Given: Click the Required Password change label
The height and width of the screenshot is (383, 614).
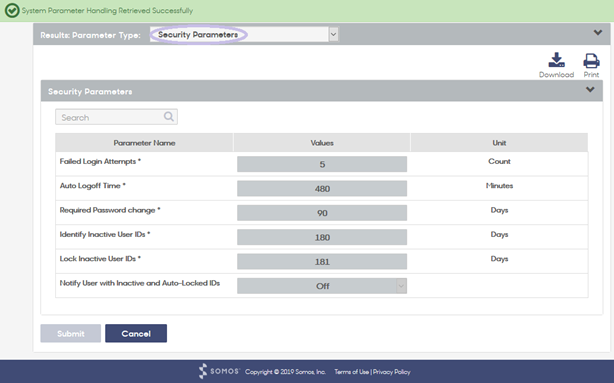Looking at the screenshot, I should [x=110, y=210].
